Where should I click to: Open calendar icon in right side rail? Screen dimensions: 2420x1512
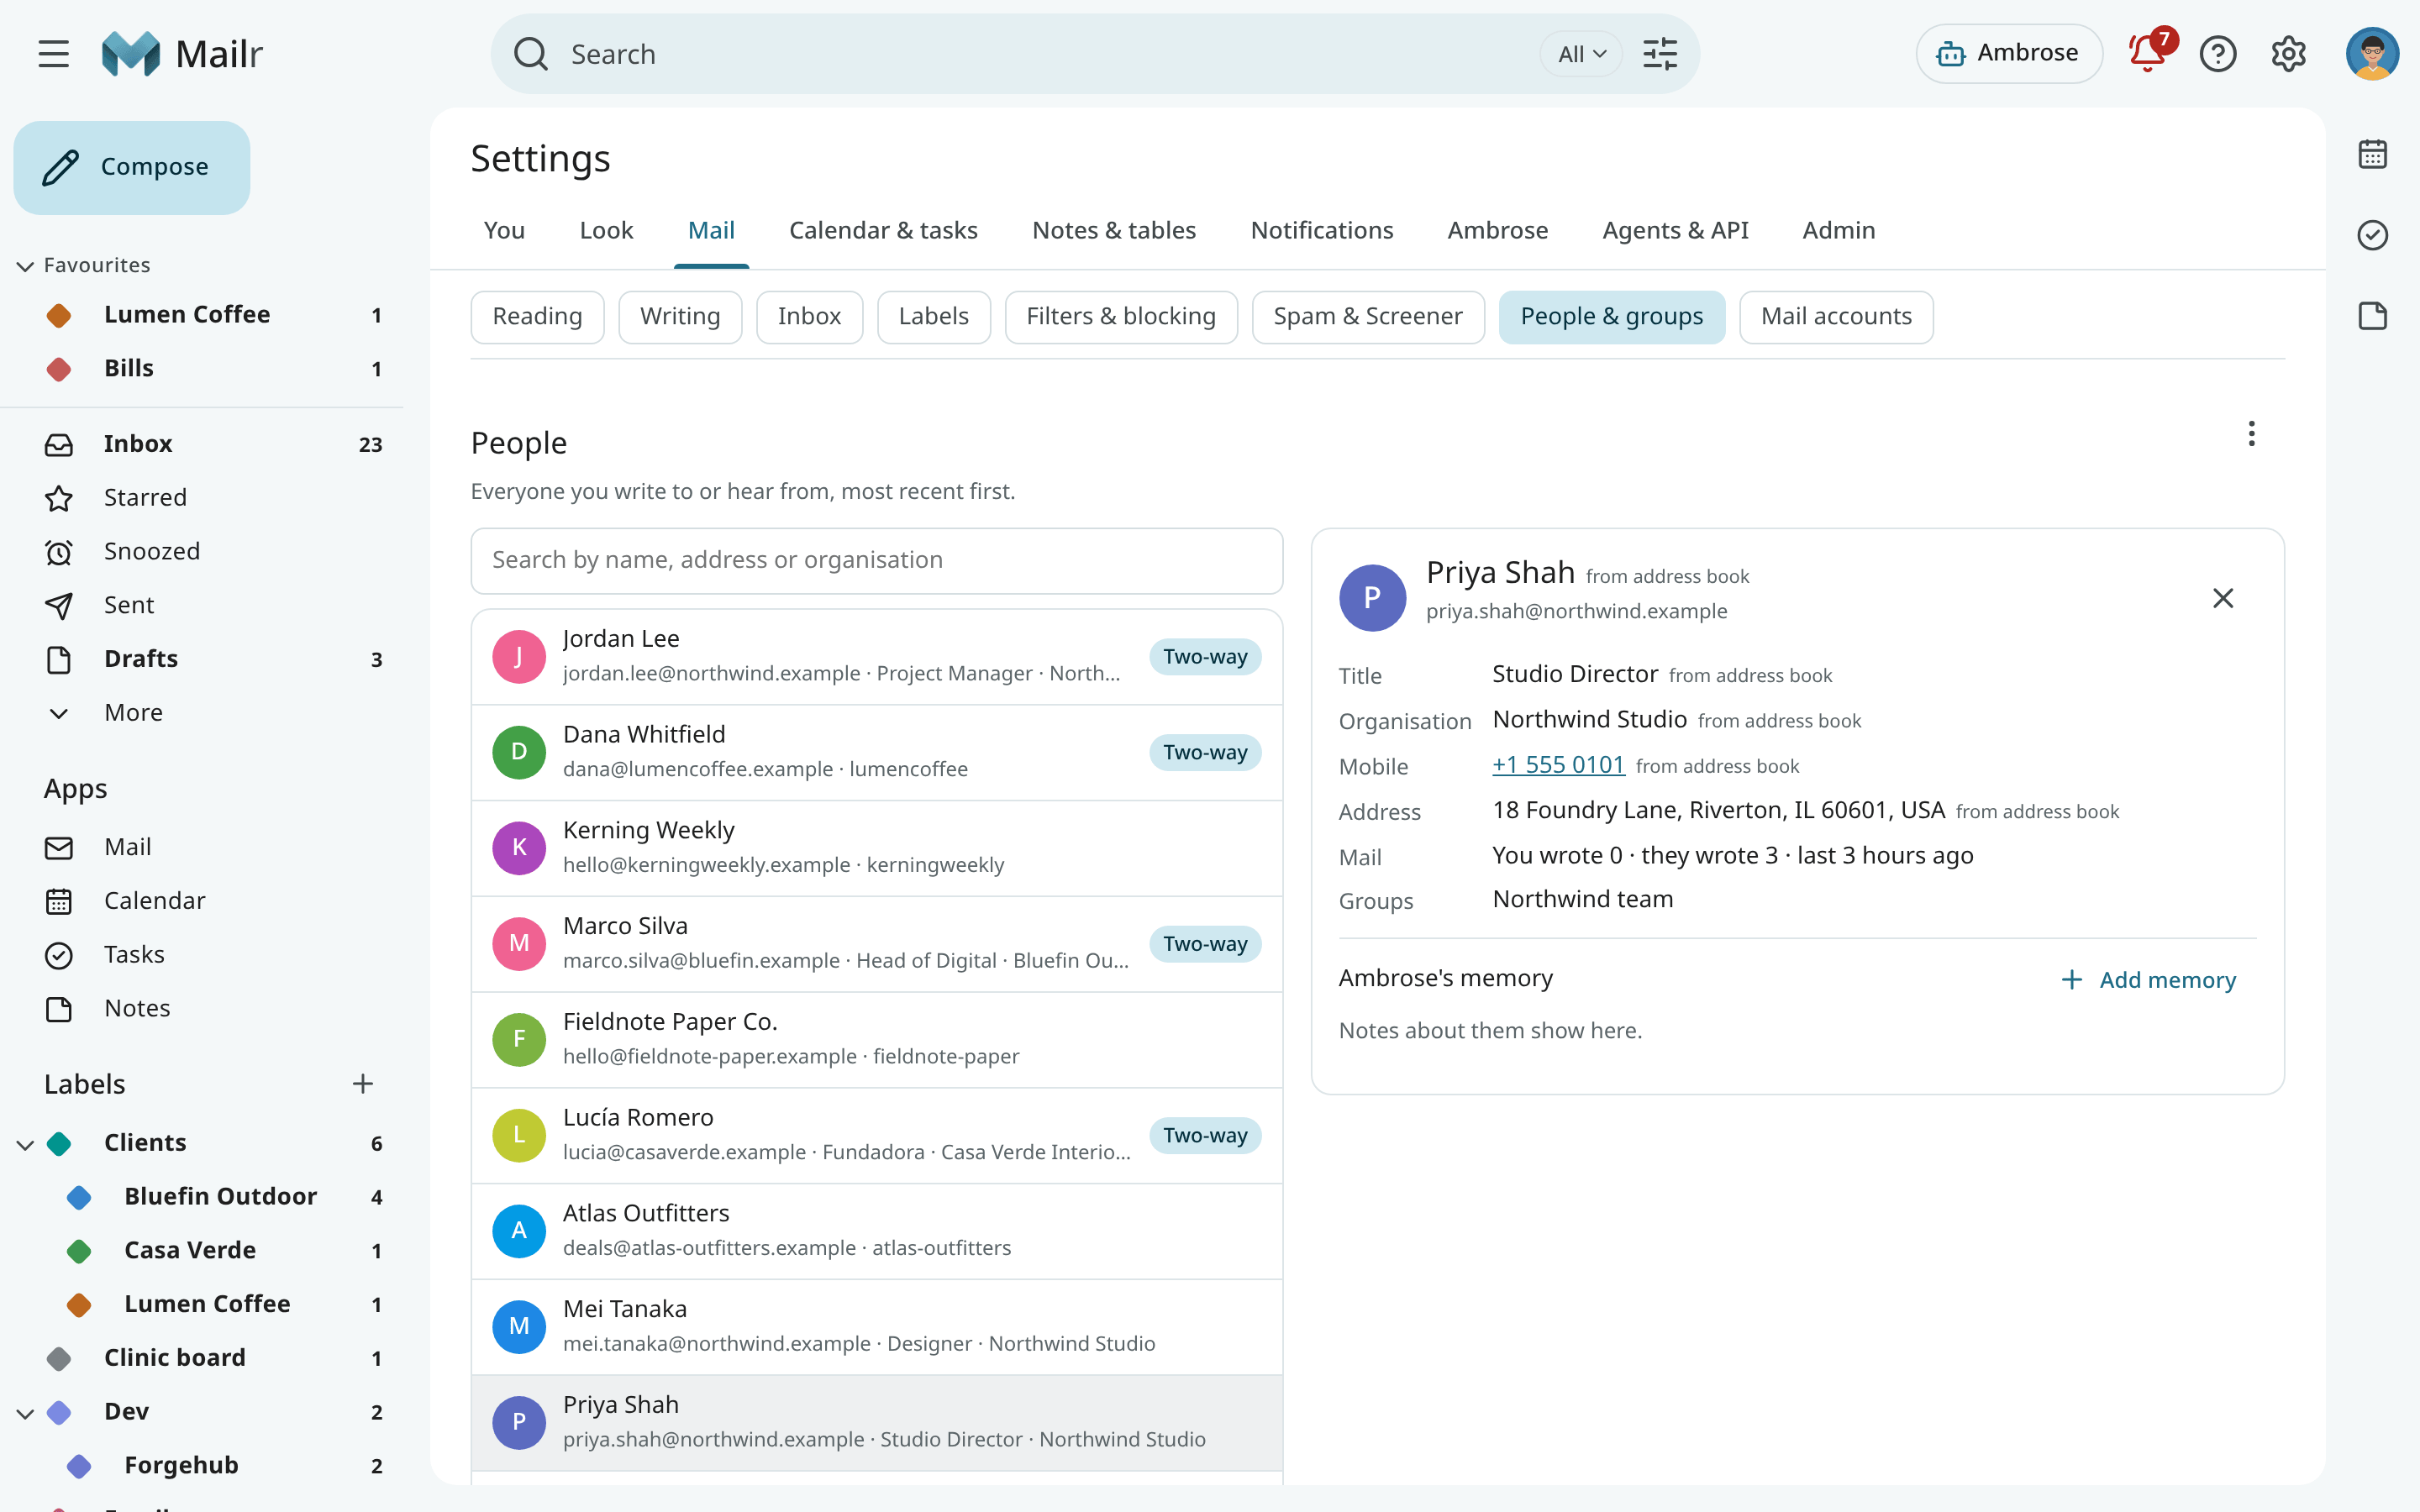point(2372,154)
